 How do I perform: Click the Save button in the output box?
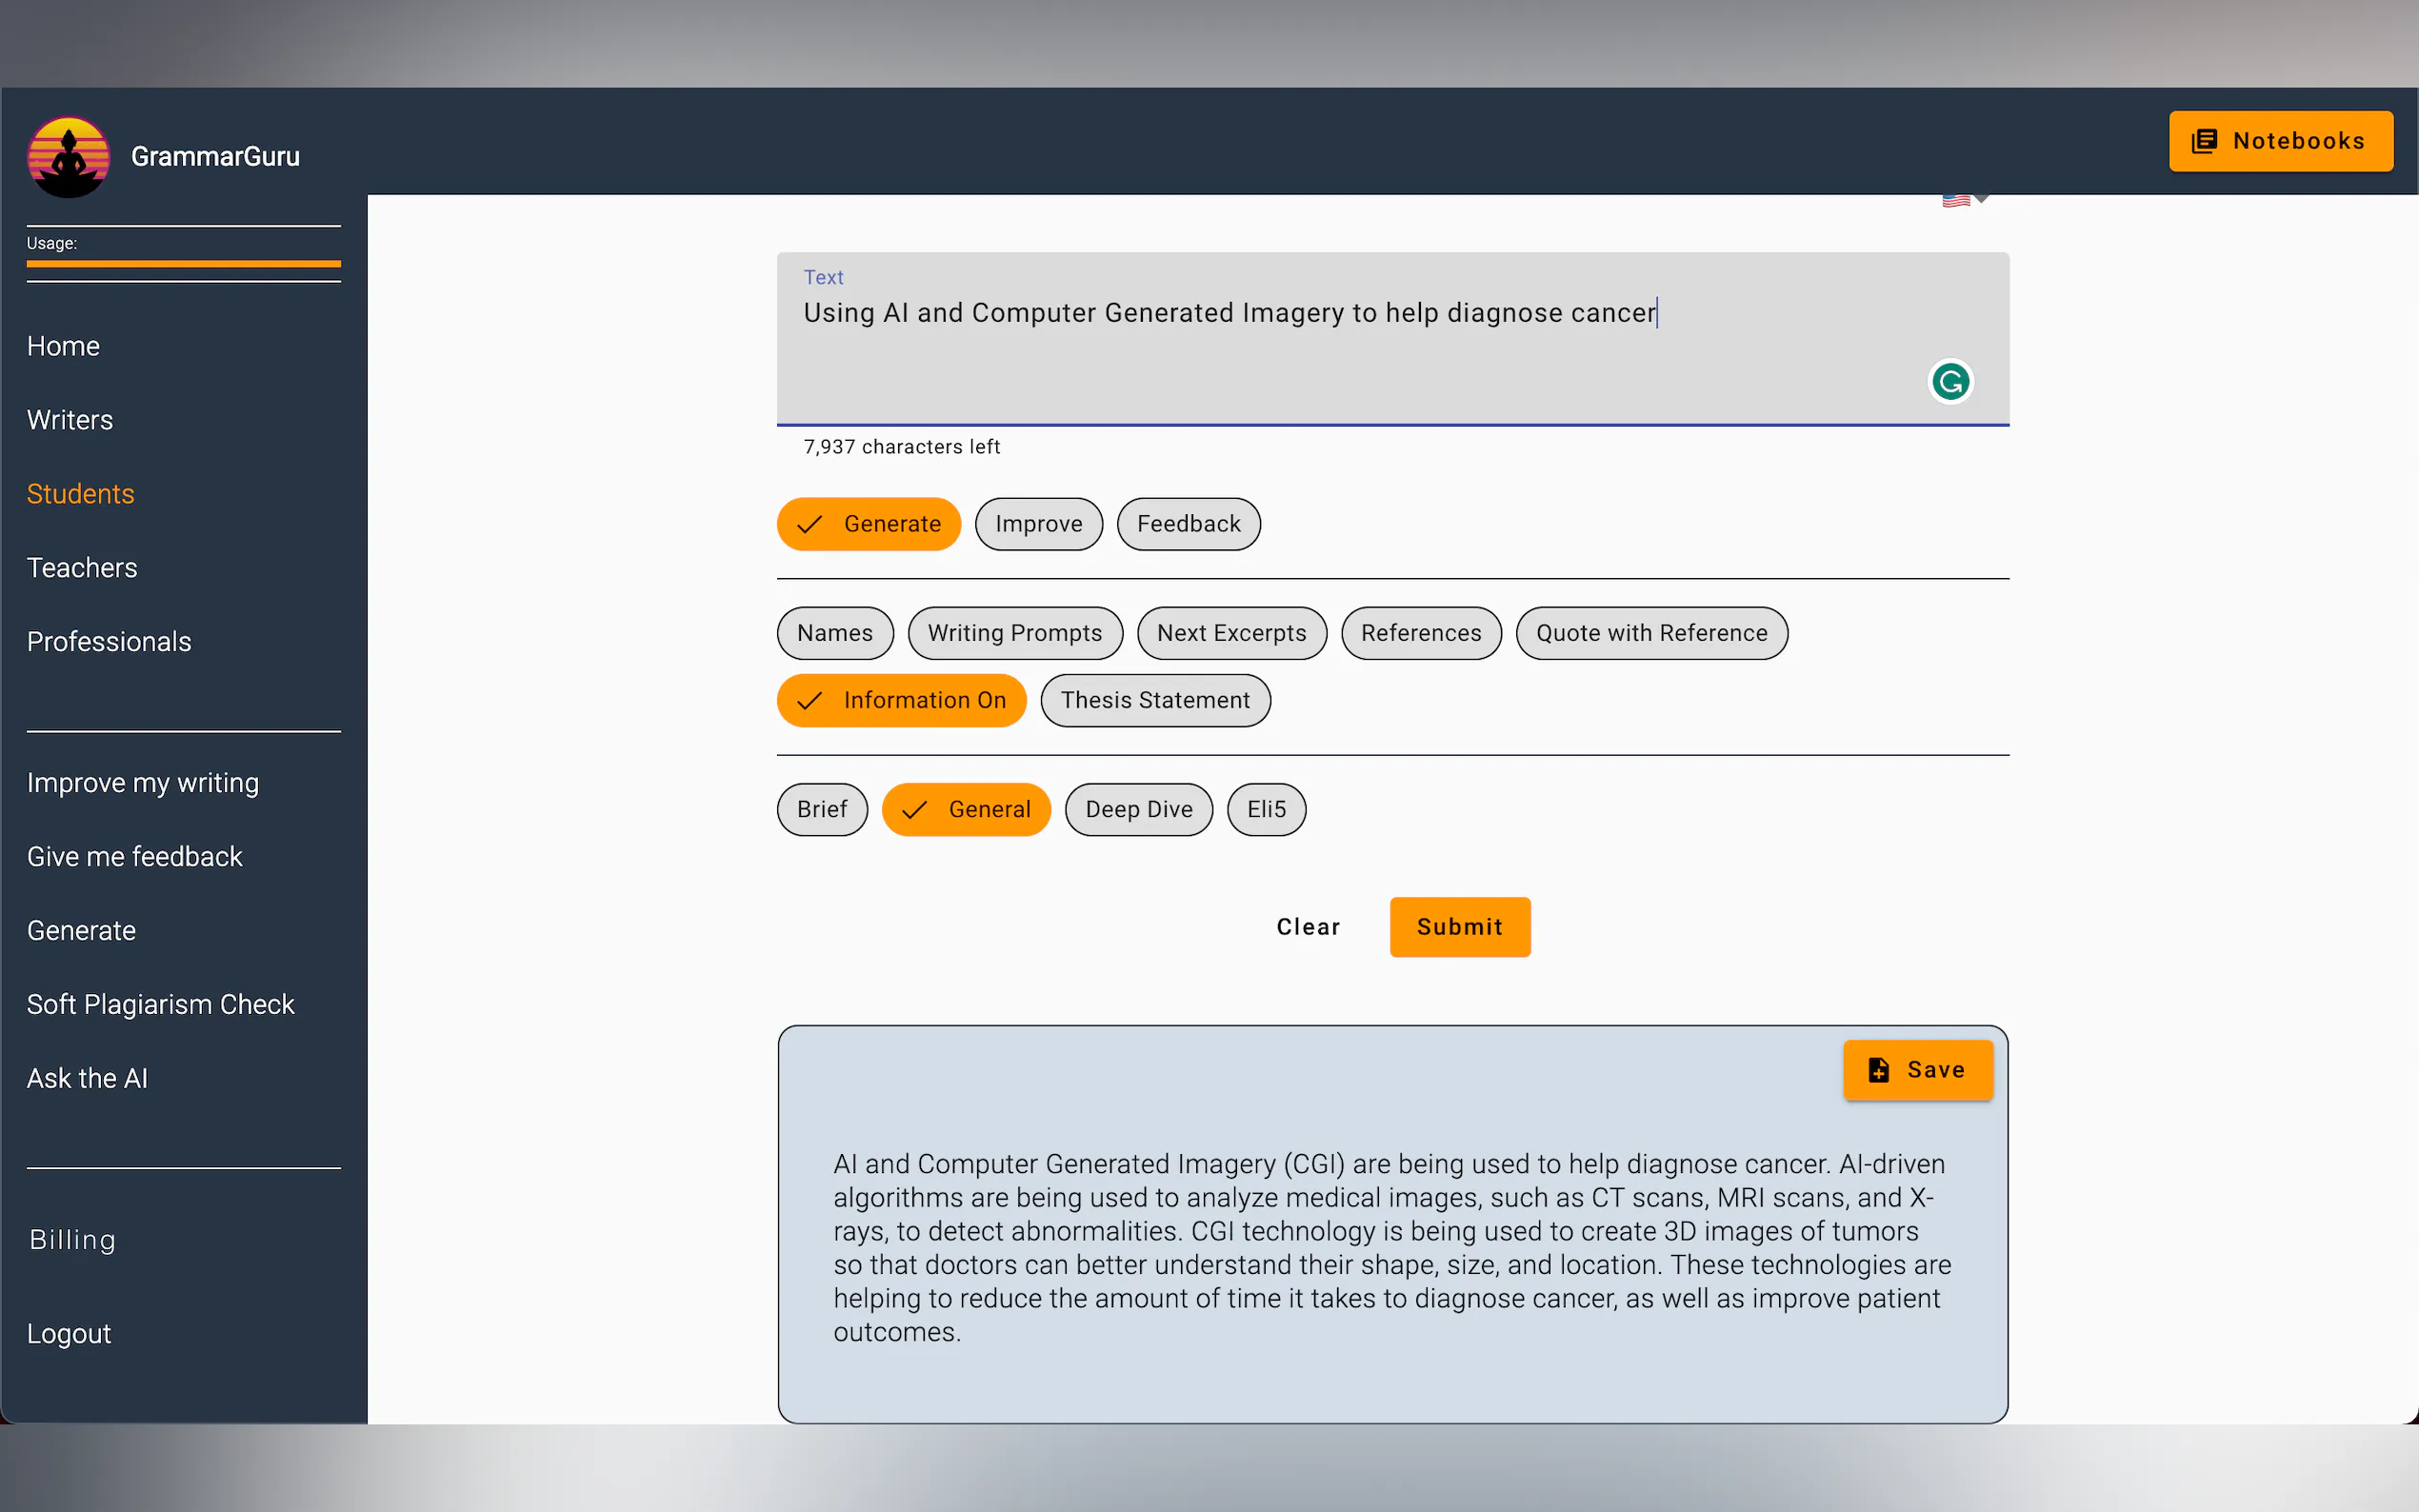(x=1917, y=1070)
